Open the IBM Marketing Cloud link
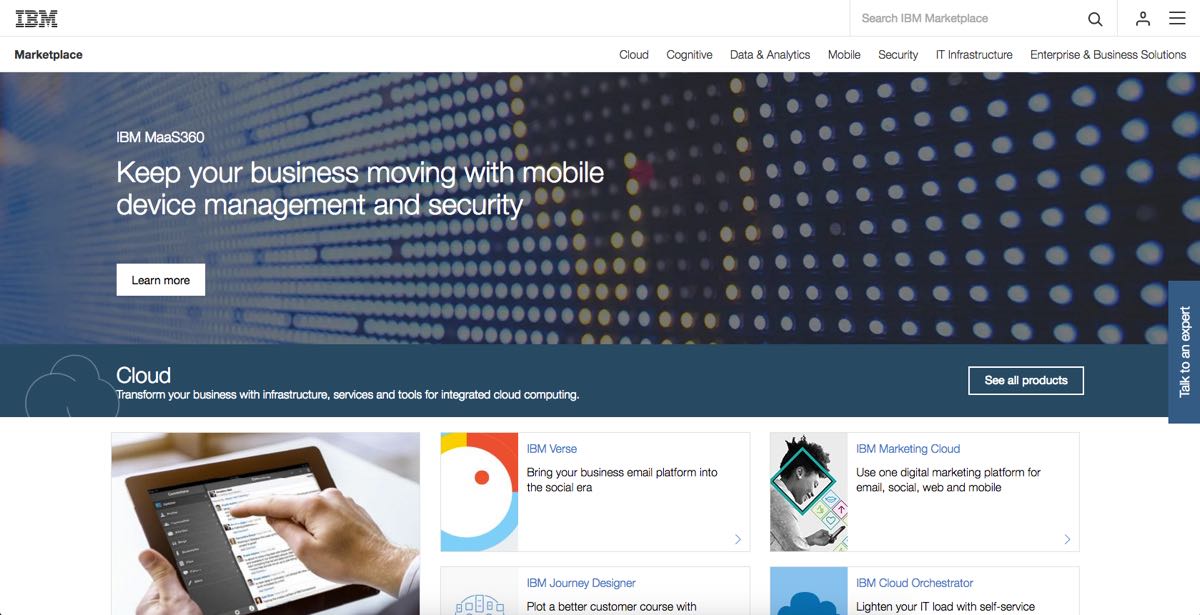Viewport: 1200px width, 615px height. [908, 449]
